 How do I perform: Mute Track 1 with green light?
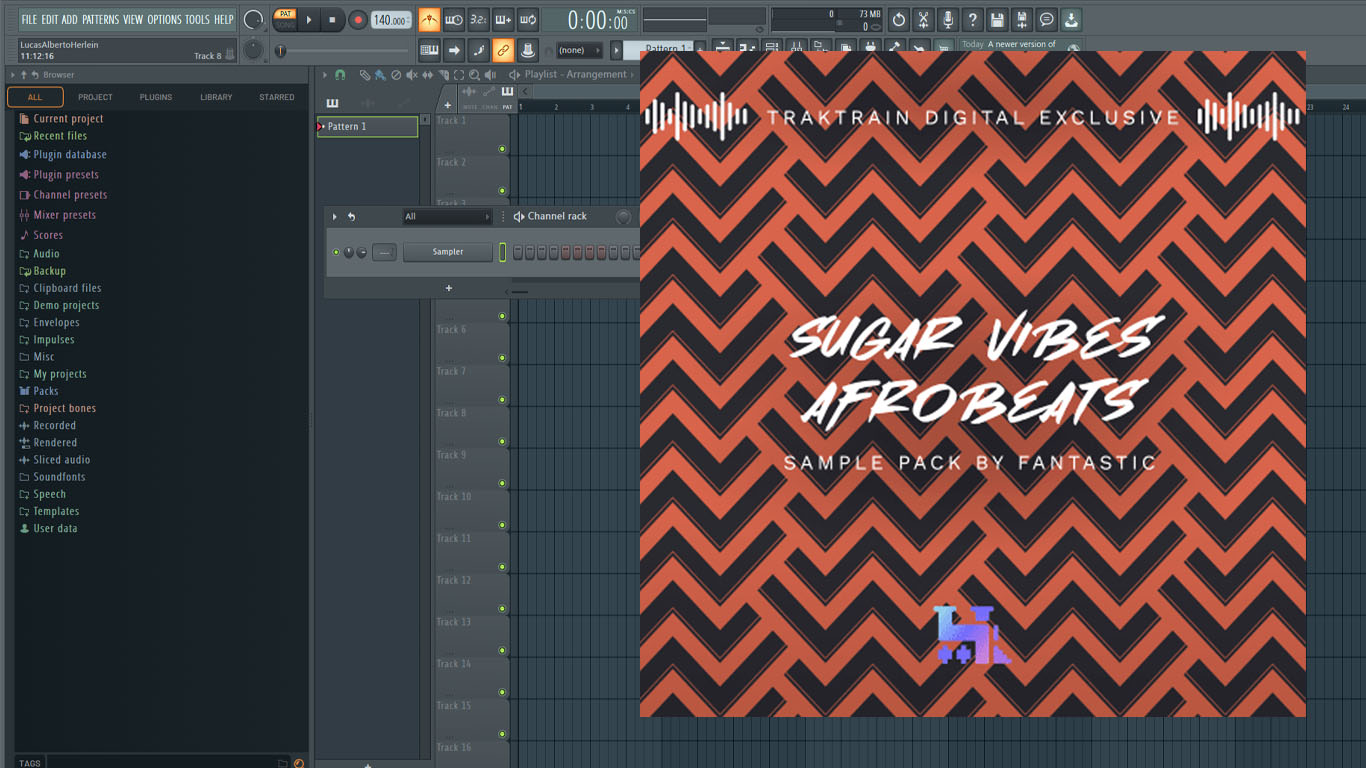coord(502,149)
